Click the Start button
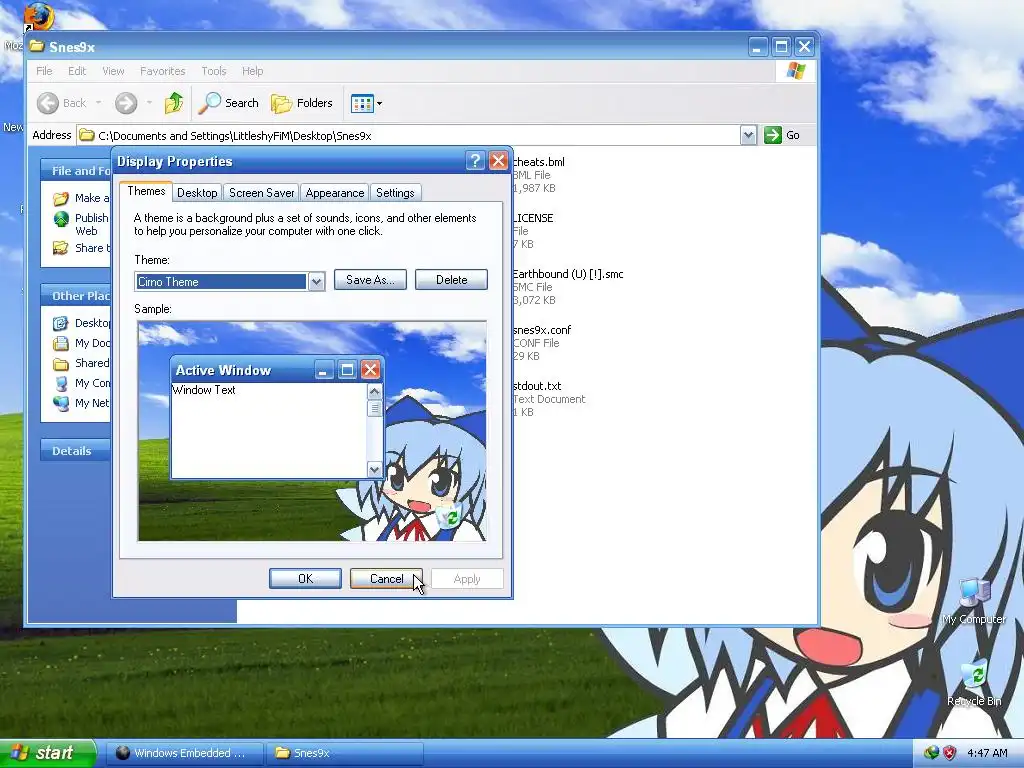Viewport: 1024px width, 768px height. click(x=48, y=753)
